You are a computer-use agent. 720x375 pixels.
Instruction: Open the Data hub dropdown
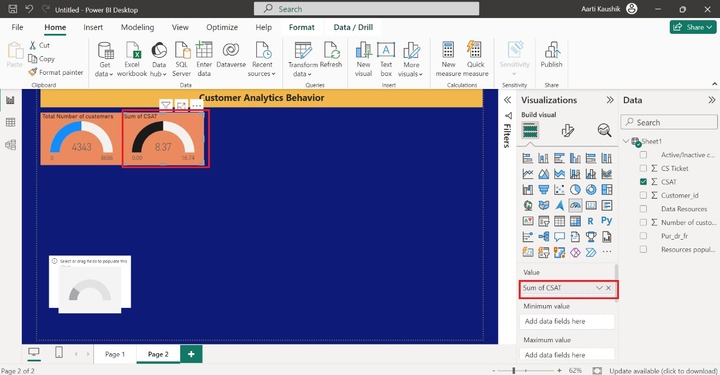tap(158, 60)
